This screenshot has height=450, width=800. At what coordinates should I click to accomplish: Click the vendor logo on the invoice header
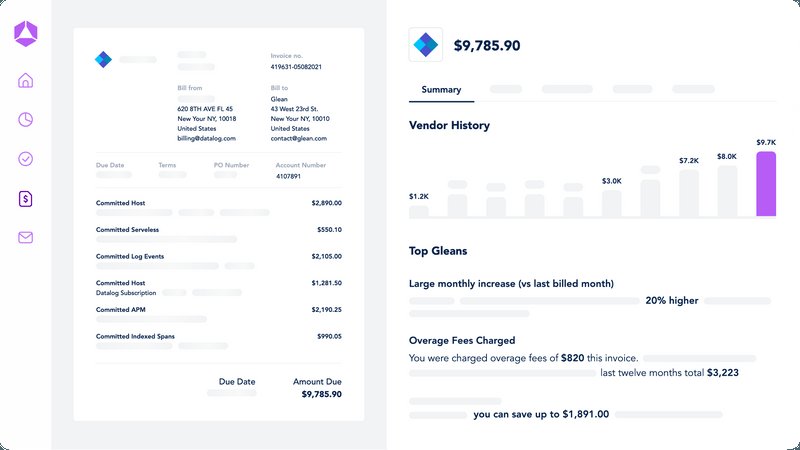click(x=103, y=60)
